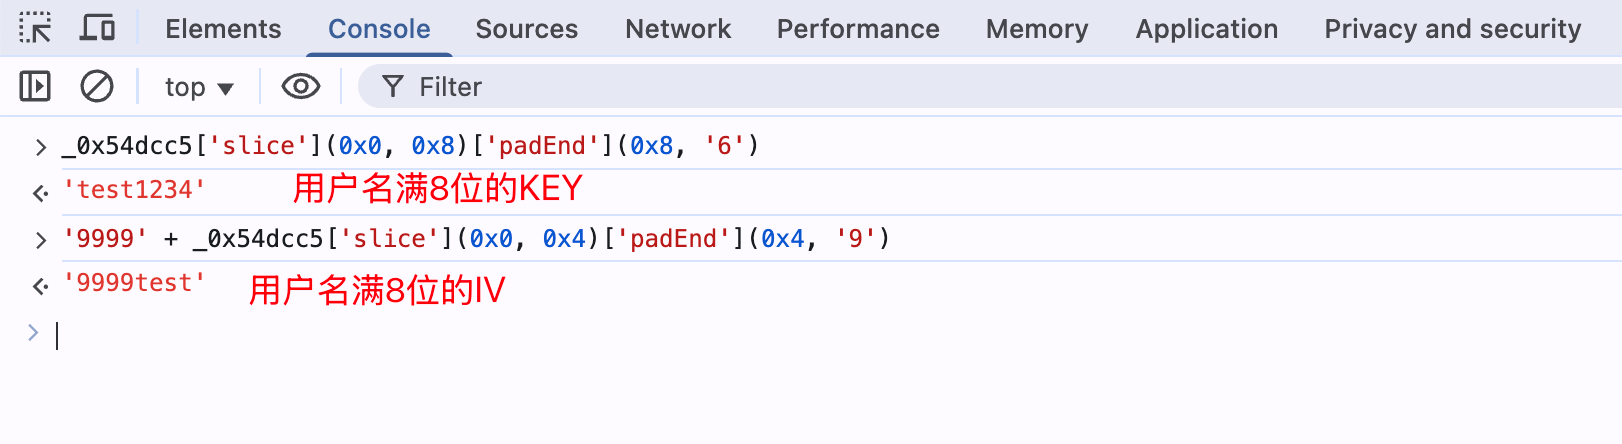Switch to the Application tab
1622x444 pixels.
click(1206, 29)
